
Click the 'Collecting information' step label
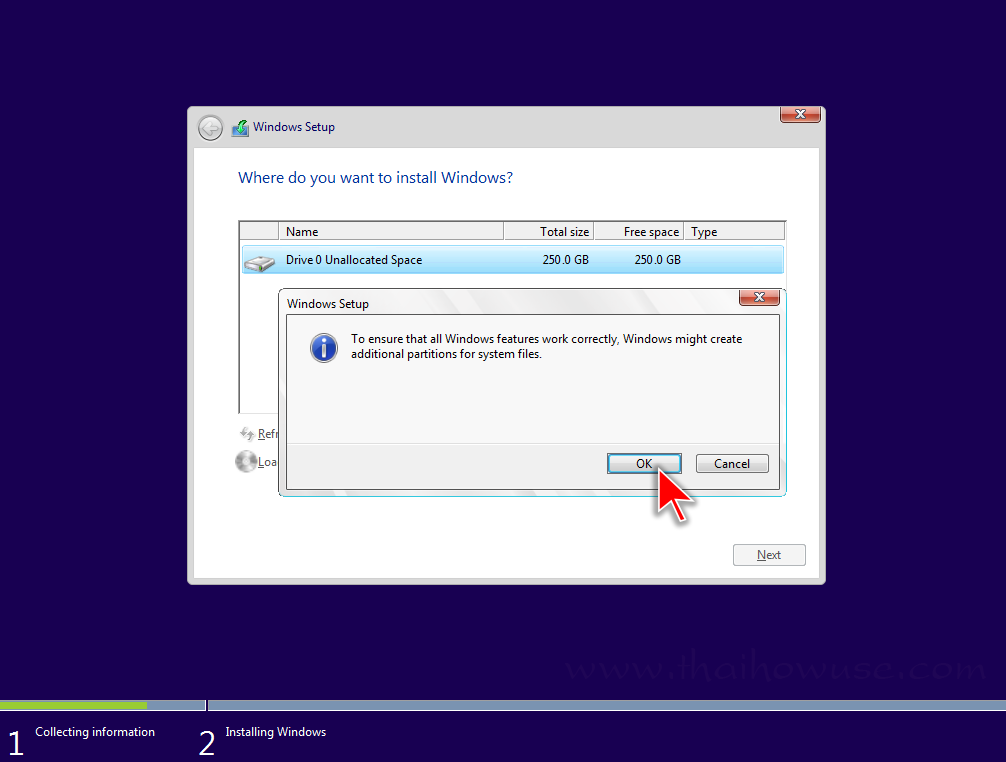pyautogui.click(x=95, y=732)
